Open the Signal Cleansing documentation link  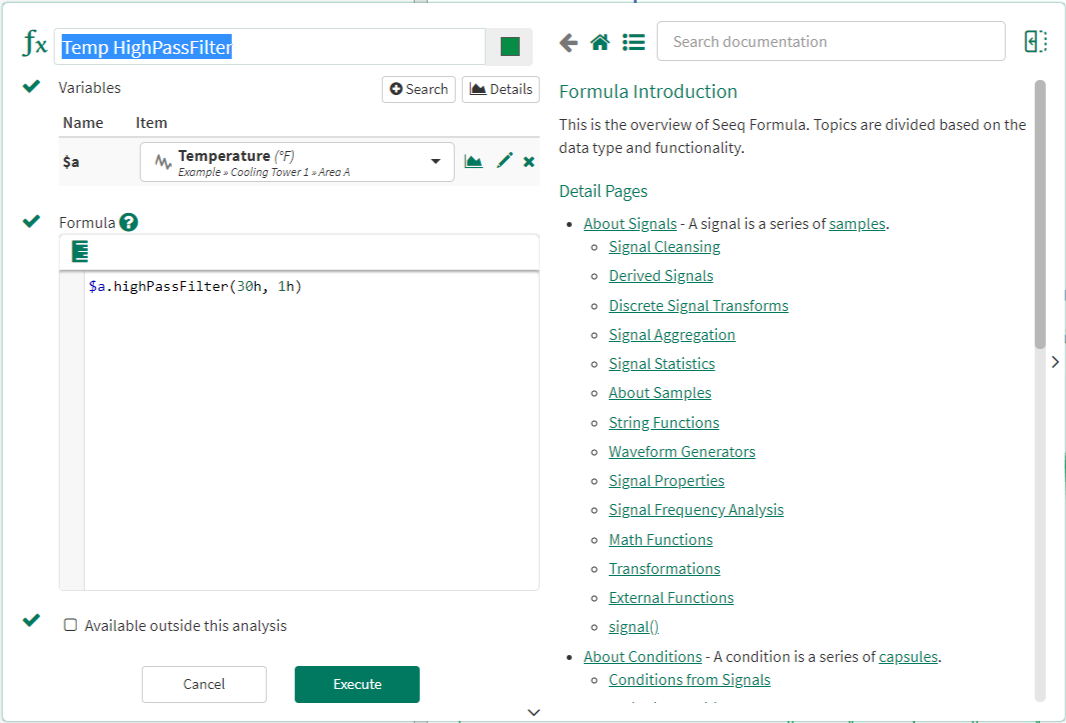coord(664,247)
